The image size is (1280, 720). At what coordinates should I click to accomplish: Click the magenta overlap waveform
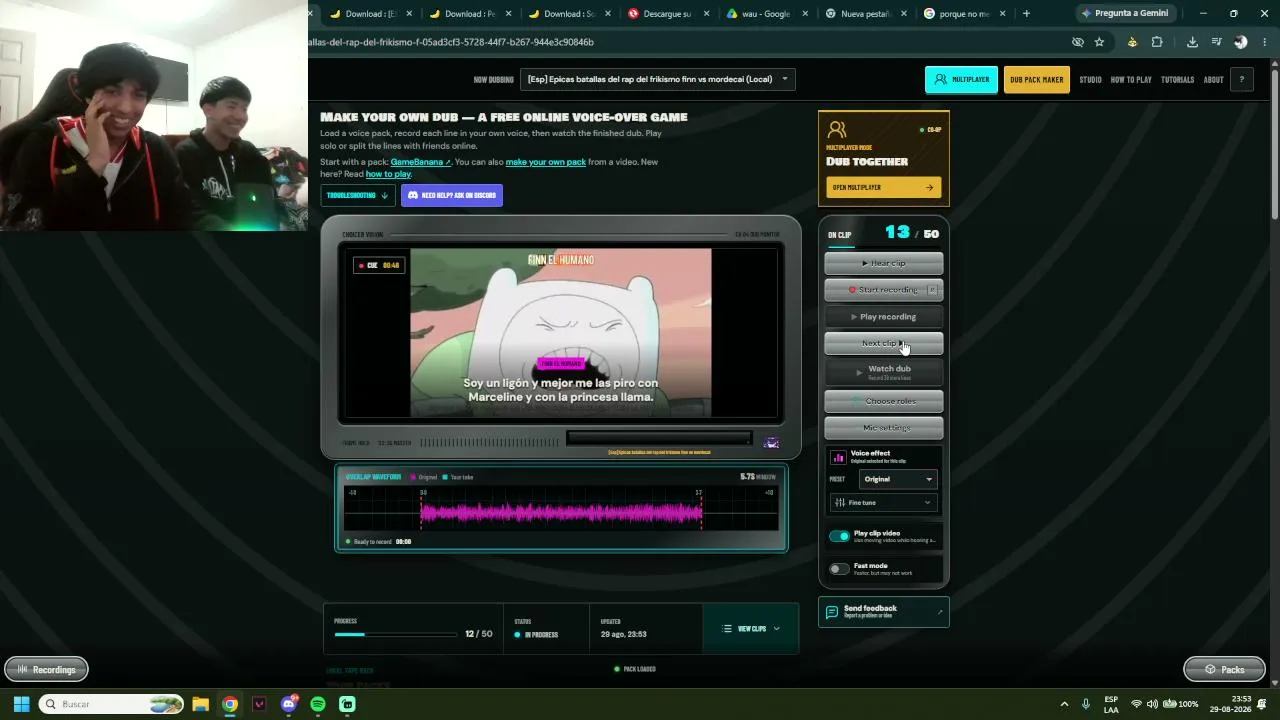pos(561,514)
